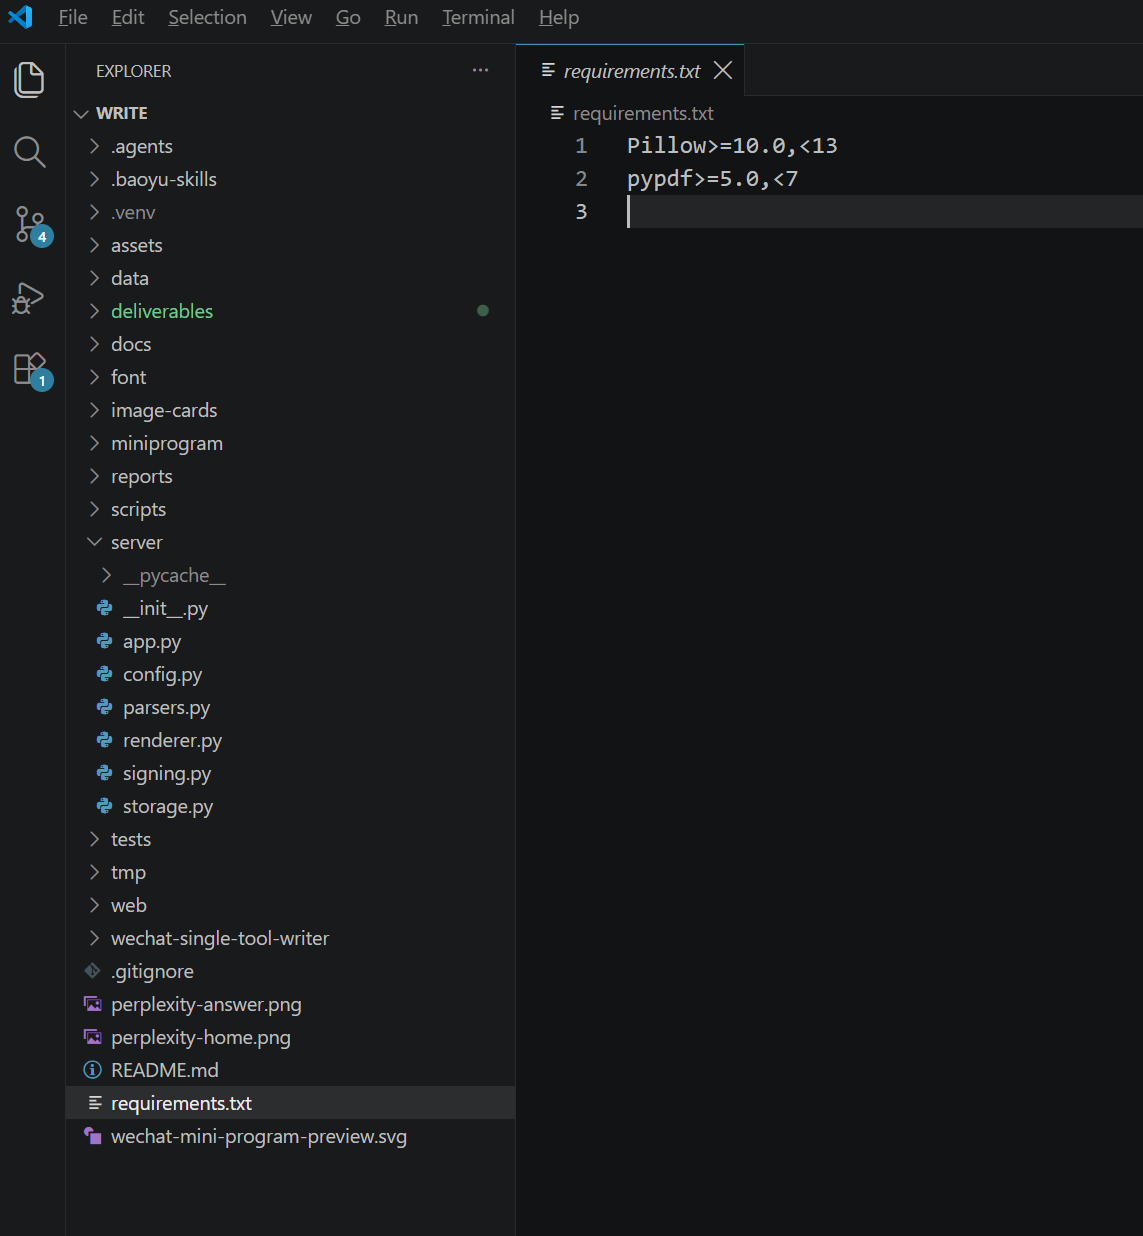This screenshot has height=1236, width=1143.
Task: Expand the data folder
Action: tap(290, 278)
